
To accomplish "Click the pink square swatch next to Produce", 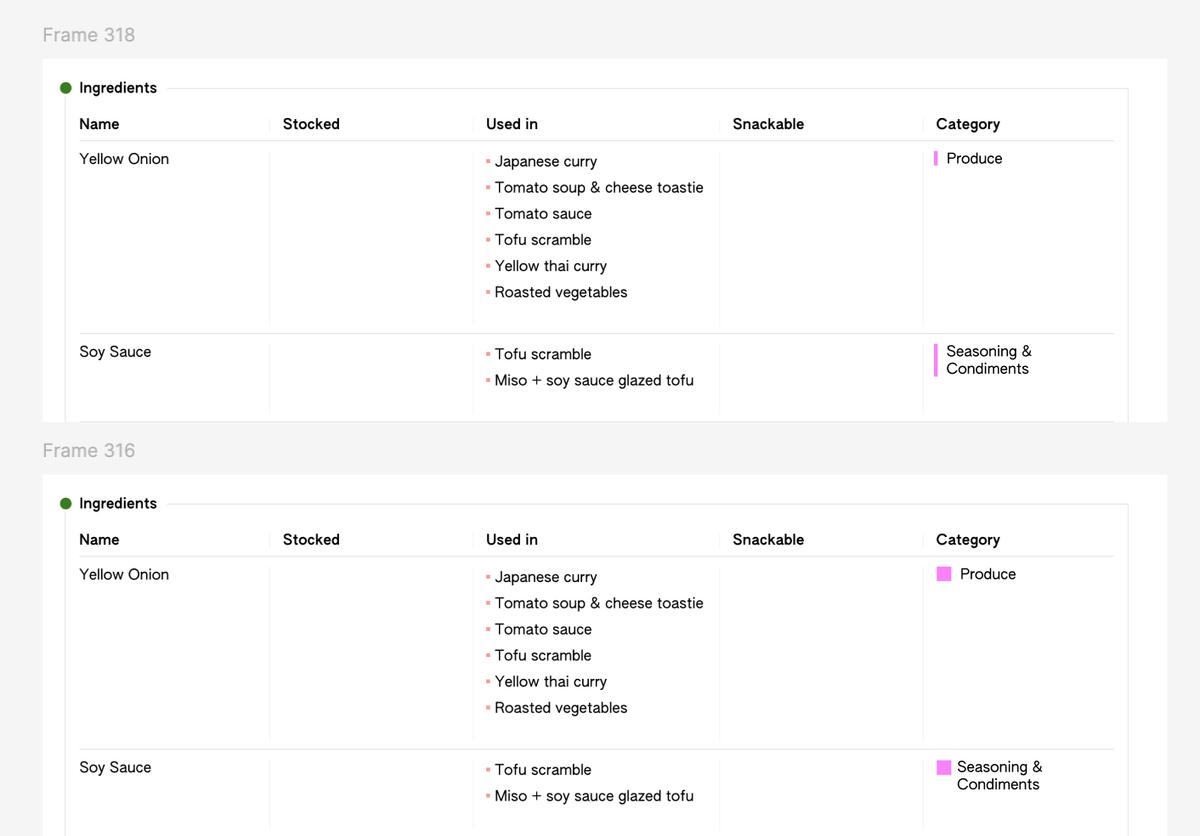I will click(944, 574).
